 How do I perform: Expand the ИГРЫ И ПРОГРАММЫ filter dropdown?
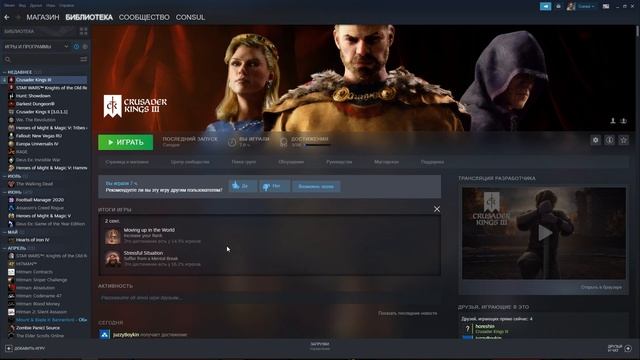pos(66,47)
